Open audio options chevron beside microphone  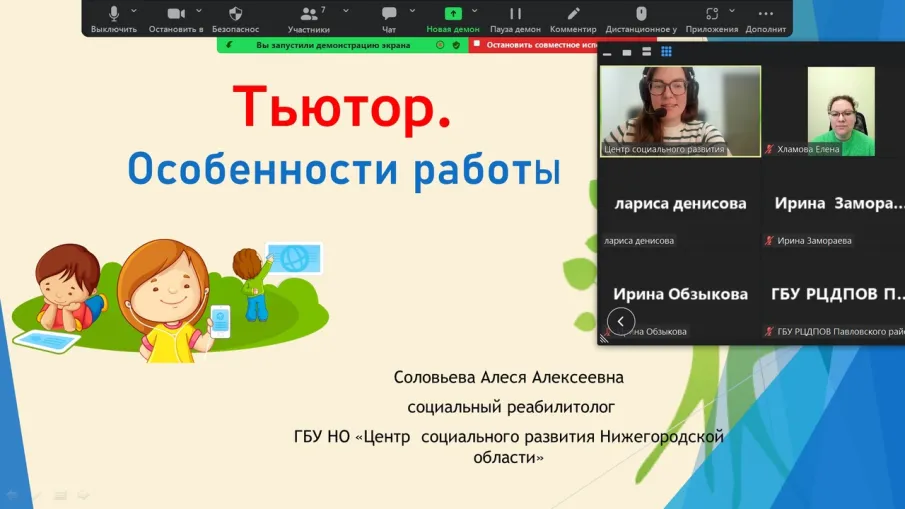tap(134, 10)
